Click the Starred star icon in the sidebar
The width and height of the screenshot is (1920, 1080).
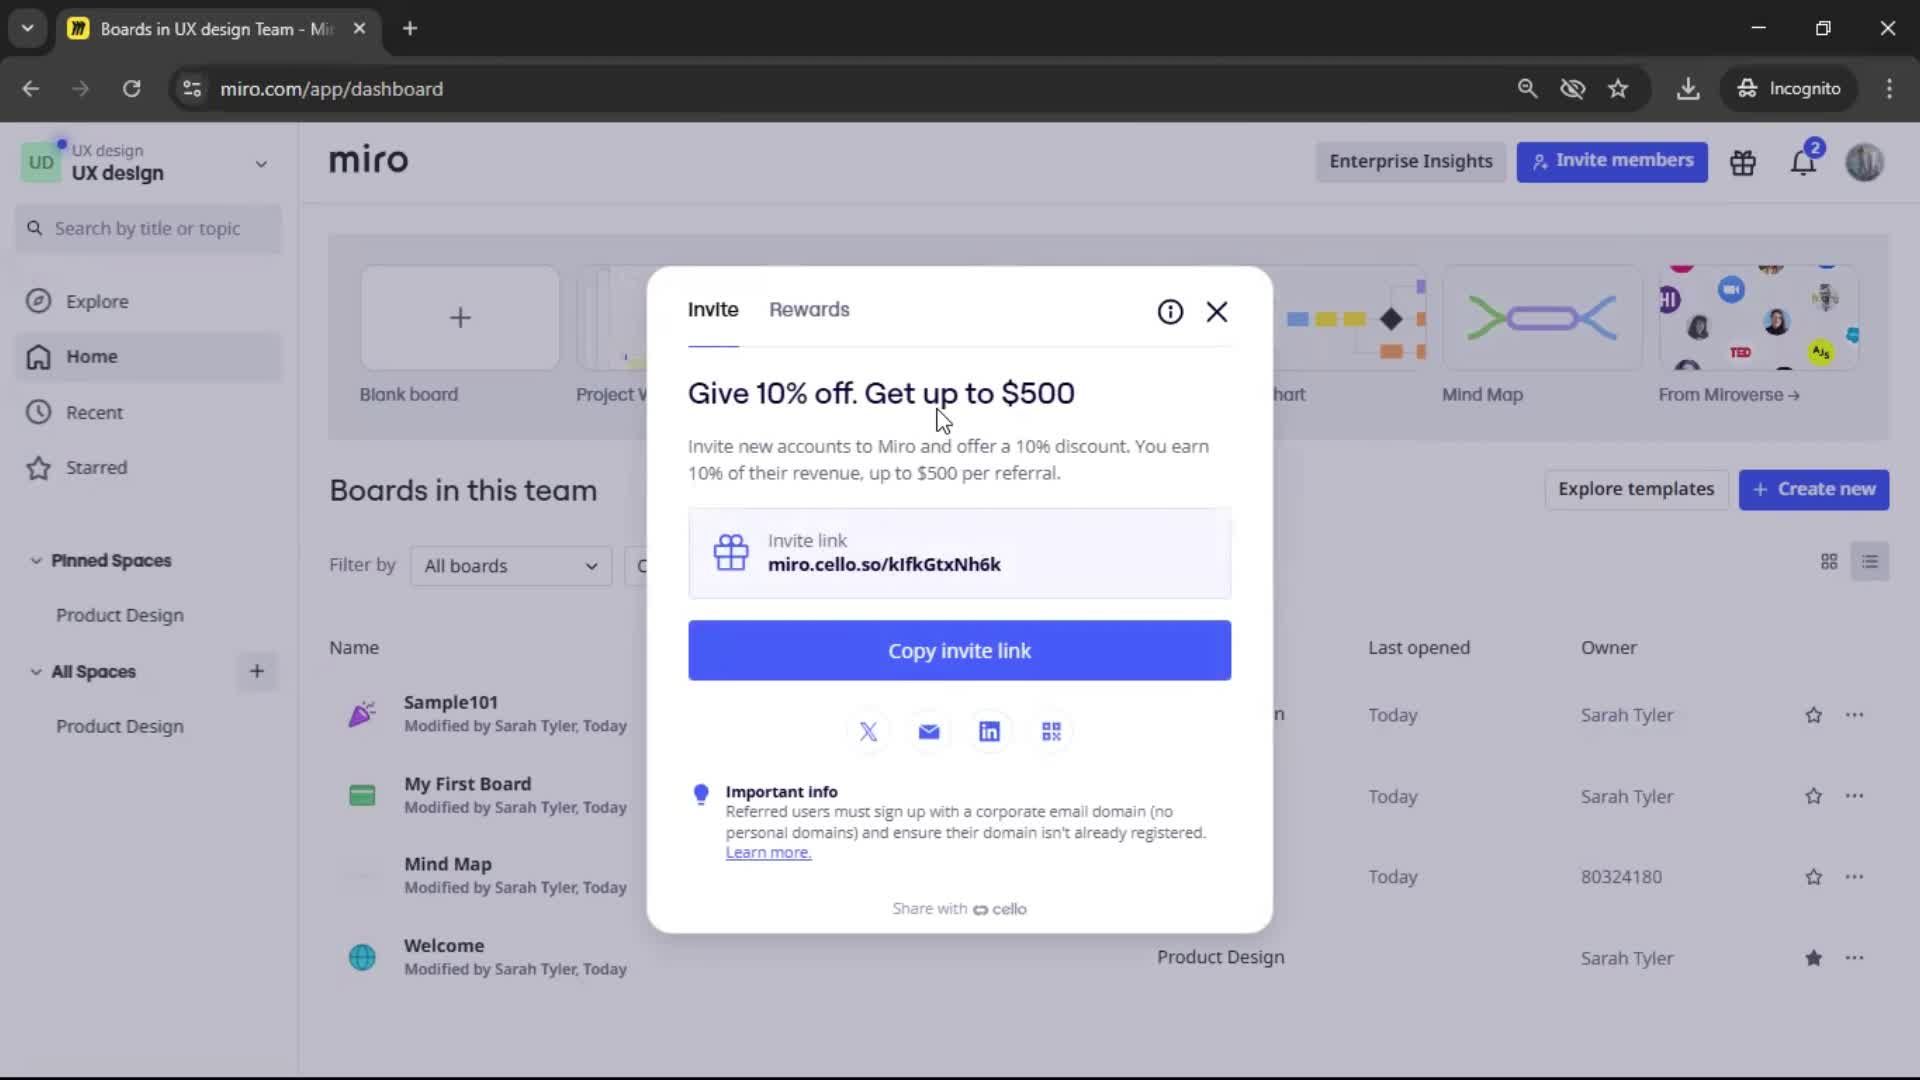click(38, 467)
